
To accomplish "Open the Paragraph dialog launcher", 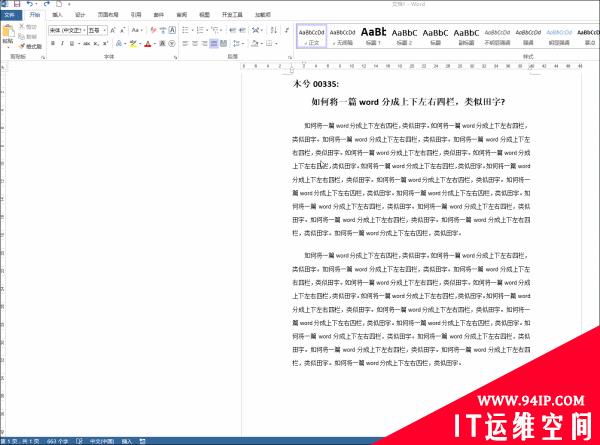I will click(290, 58).
